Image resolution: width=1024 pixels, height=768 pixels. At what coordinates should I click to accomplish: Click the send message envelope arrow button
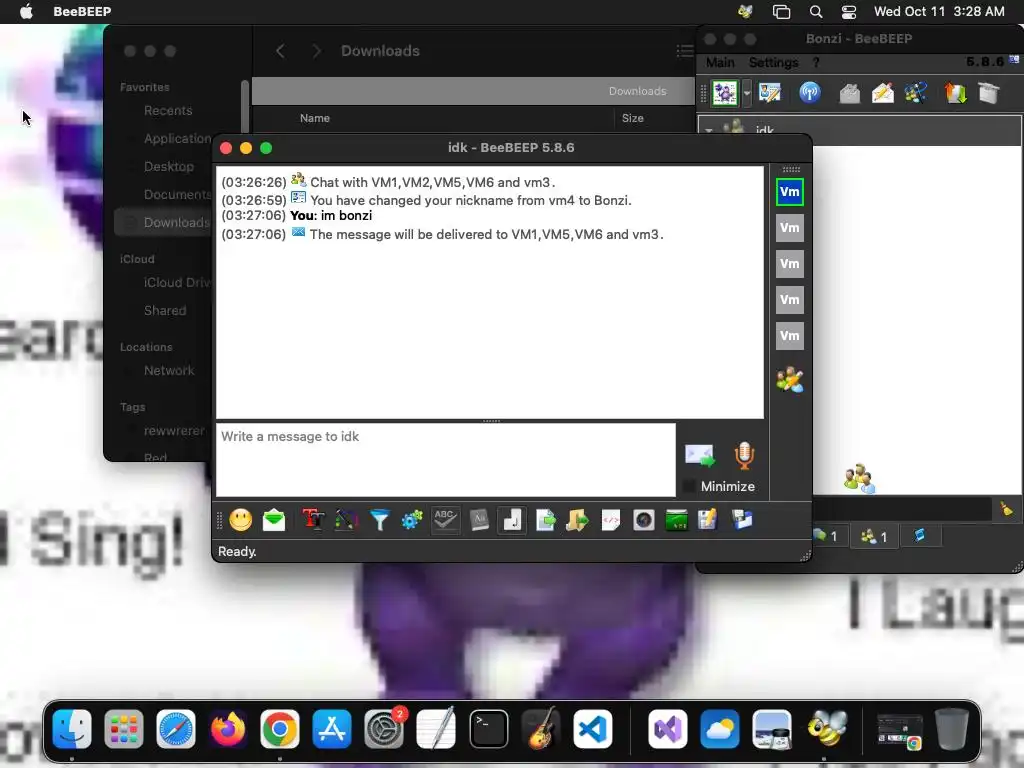[700, 455]
